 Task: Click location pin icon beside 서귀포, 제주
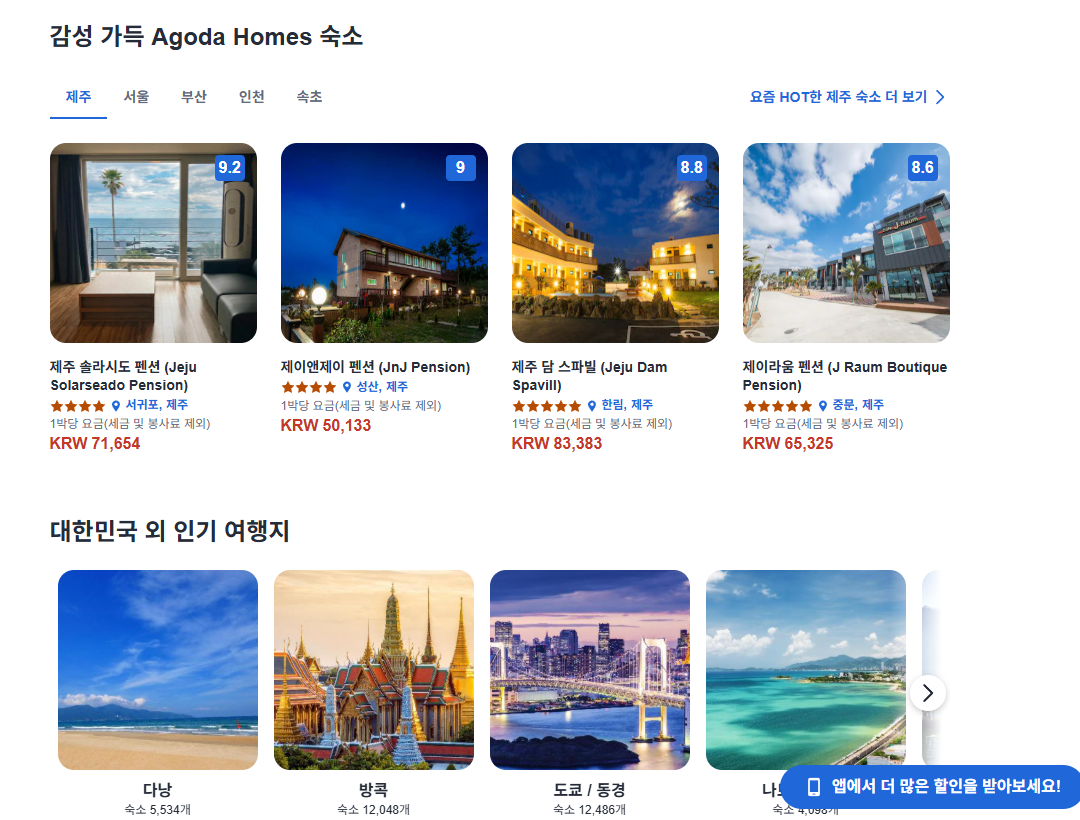[x=116, y=406]
